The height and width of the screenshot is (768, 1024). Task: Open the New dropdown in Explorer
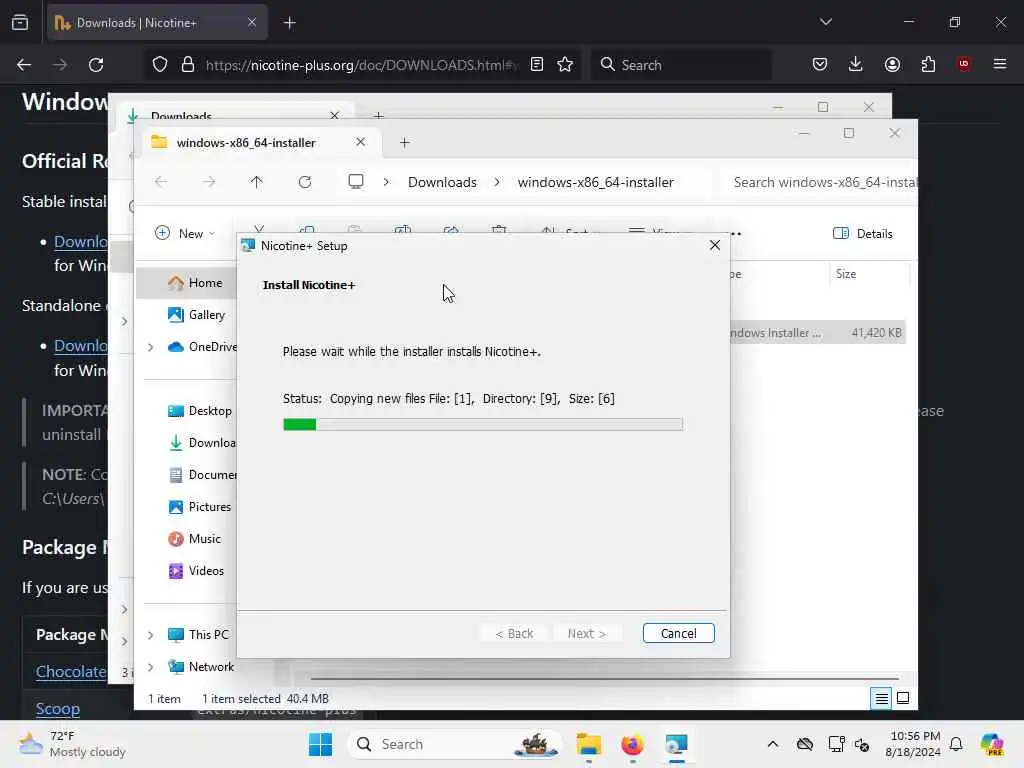(185, 233)
